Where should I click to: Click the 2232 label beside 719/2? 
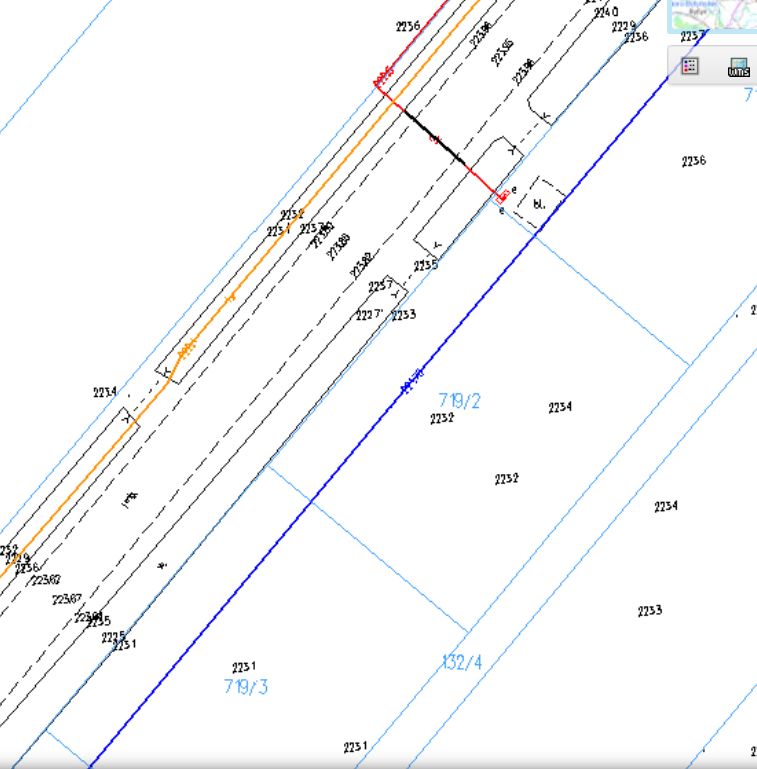point(442,418)
